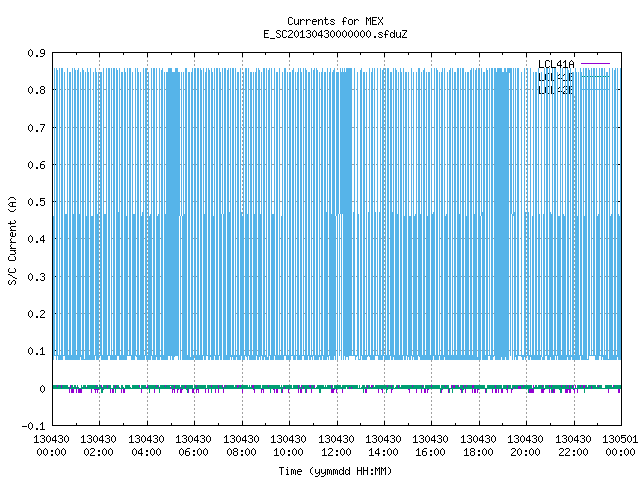Screen dimensions: 640x480
Task: Click the 'Currents for MEX' chart title
Action: click(x=335, y=21)
